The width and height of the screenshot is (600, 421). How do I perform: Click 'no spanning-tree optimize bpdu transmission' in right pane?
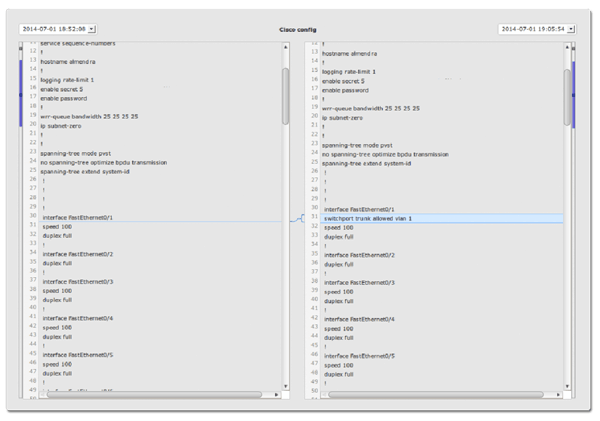pos(385,155)
